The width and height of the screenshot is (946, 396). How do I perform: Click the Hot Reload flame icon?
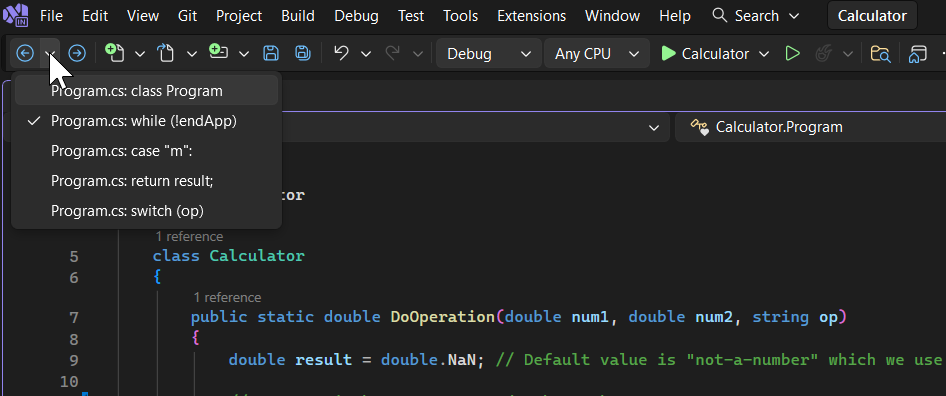823,54
